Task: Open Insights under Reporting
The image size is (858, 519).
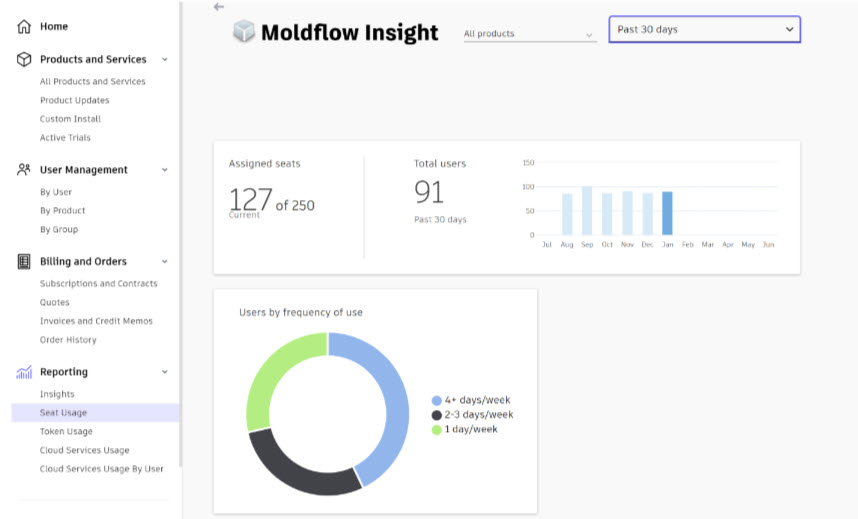Action: pyautogui.click(x=57, y=394)
